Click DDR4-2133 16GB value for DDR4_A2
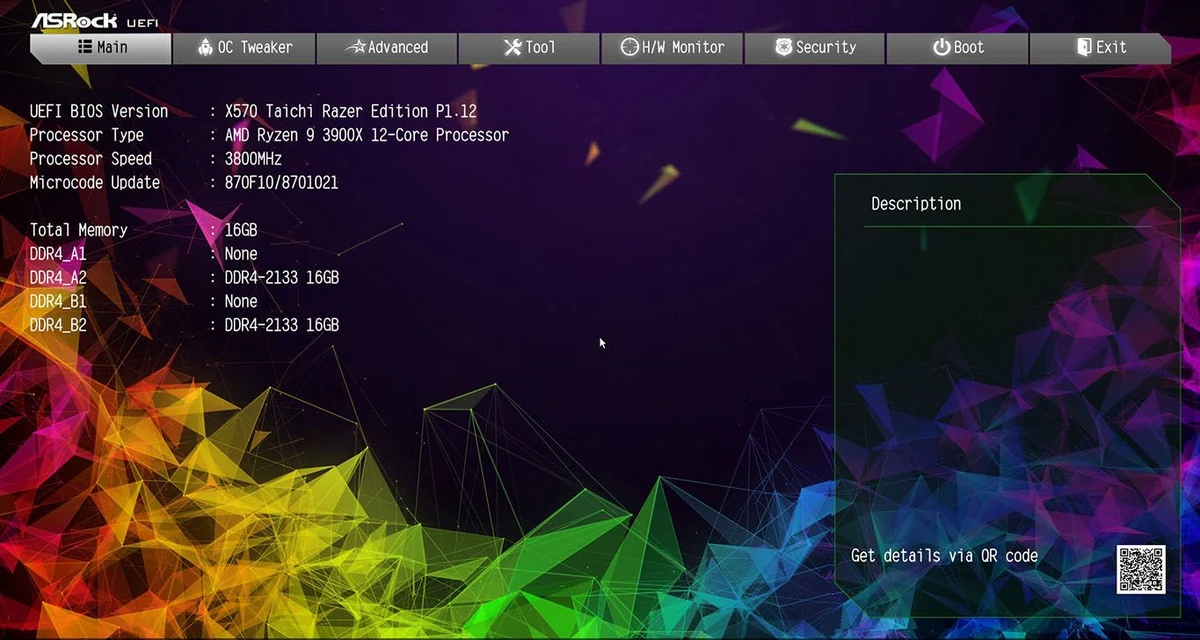Image resolution: width=1200 pixels, height=640 pixels. coord(282,278)
